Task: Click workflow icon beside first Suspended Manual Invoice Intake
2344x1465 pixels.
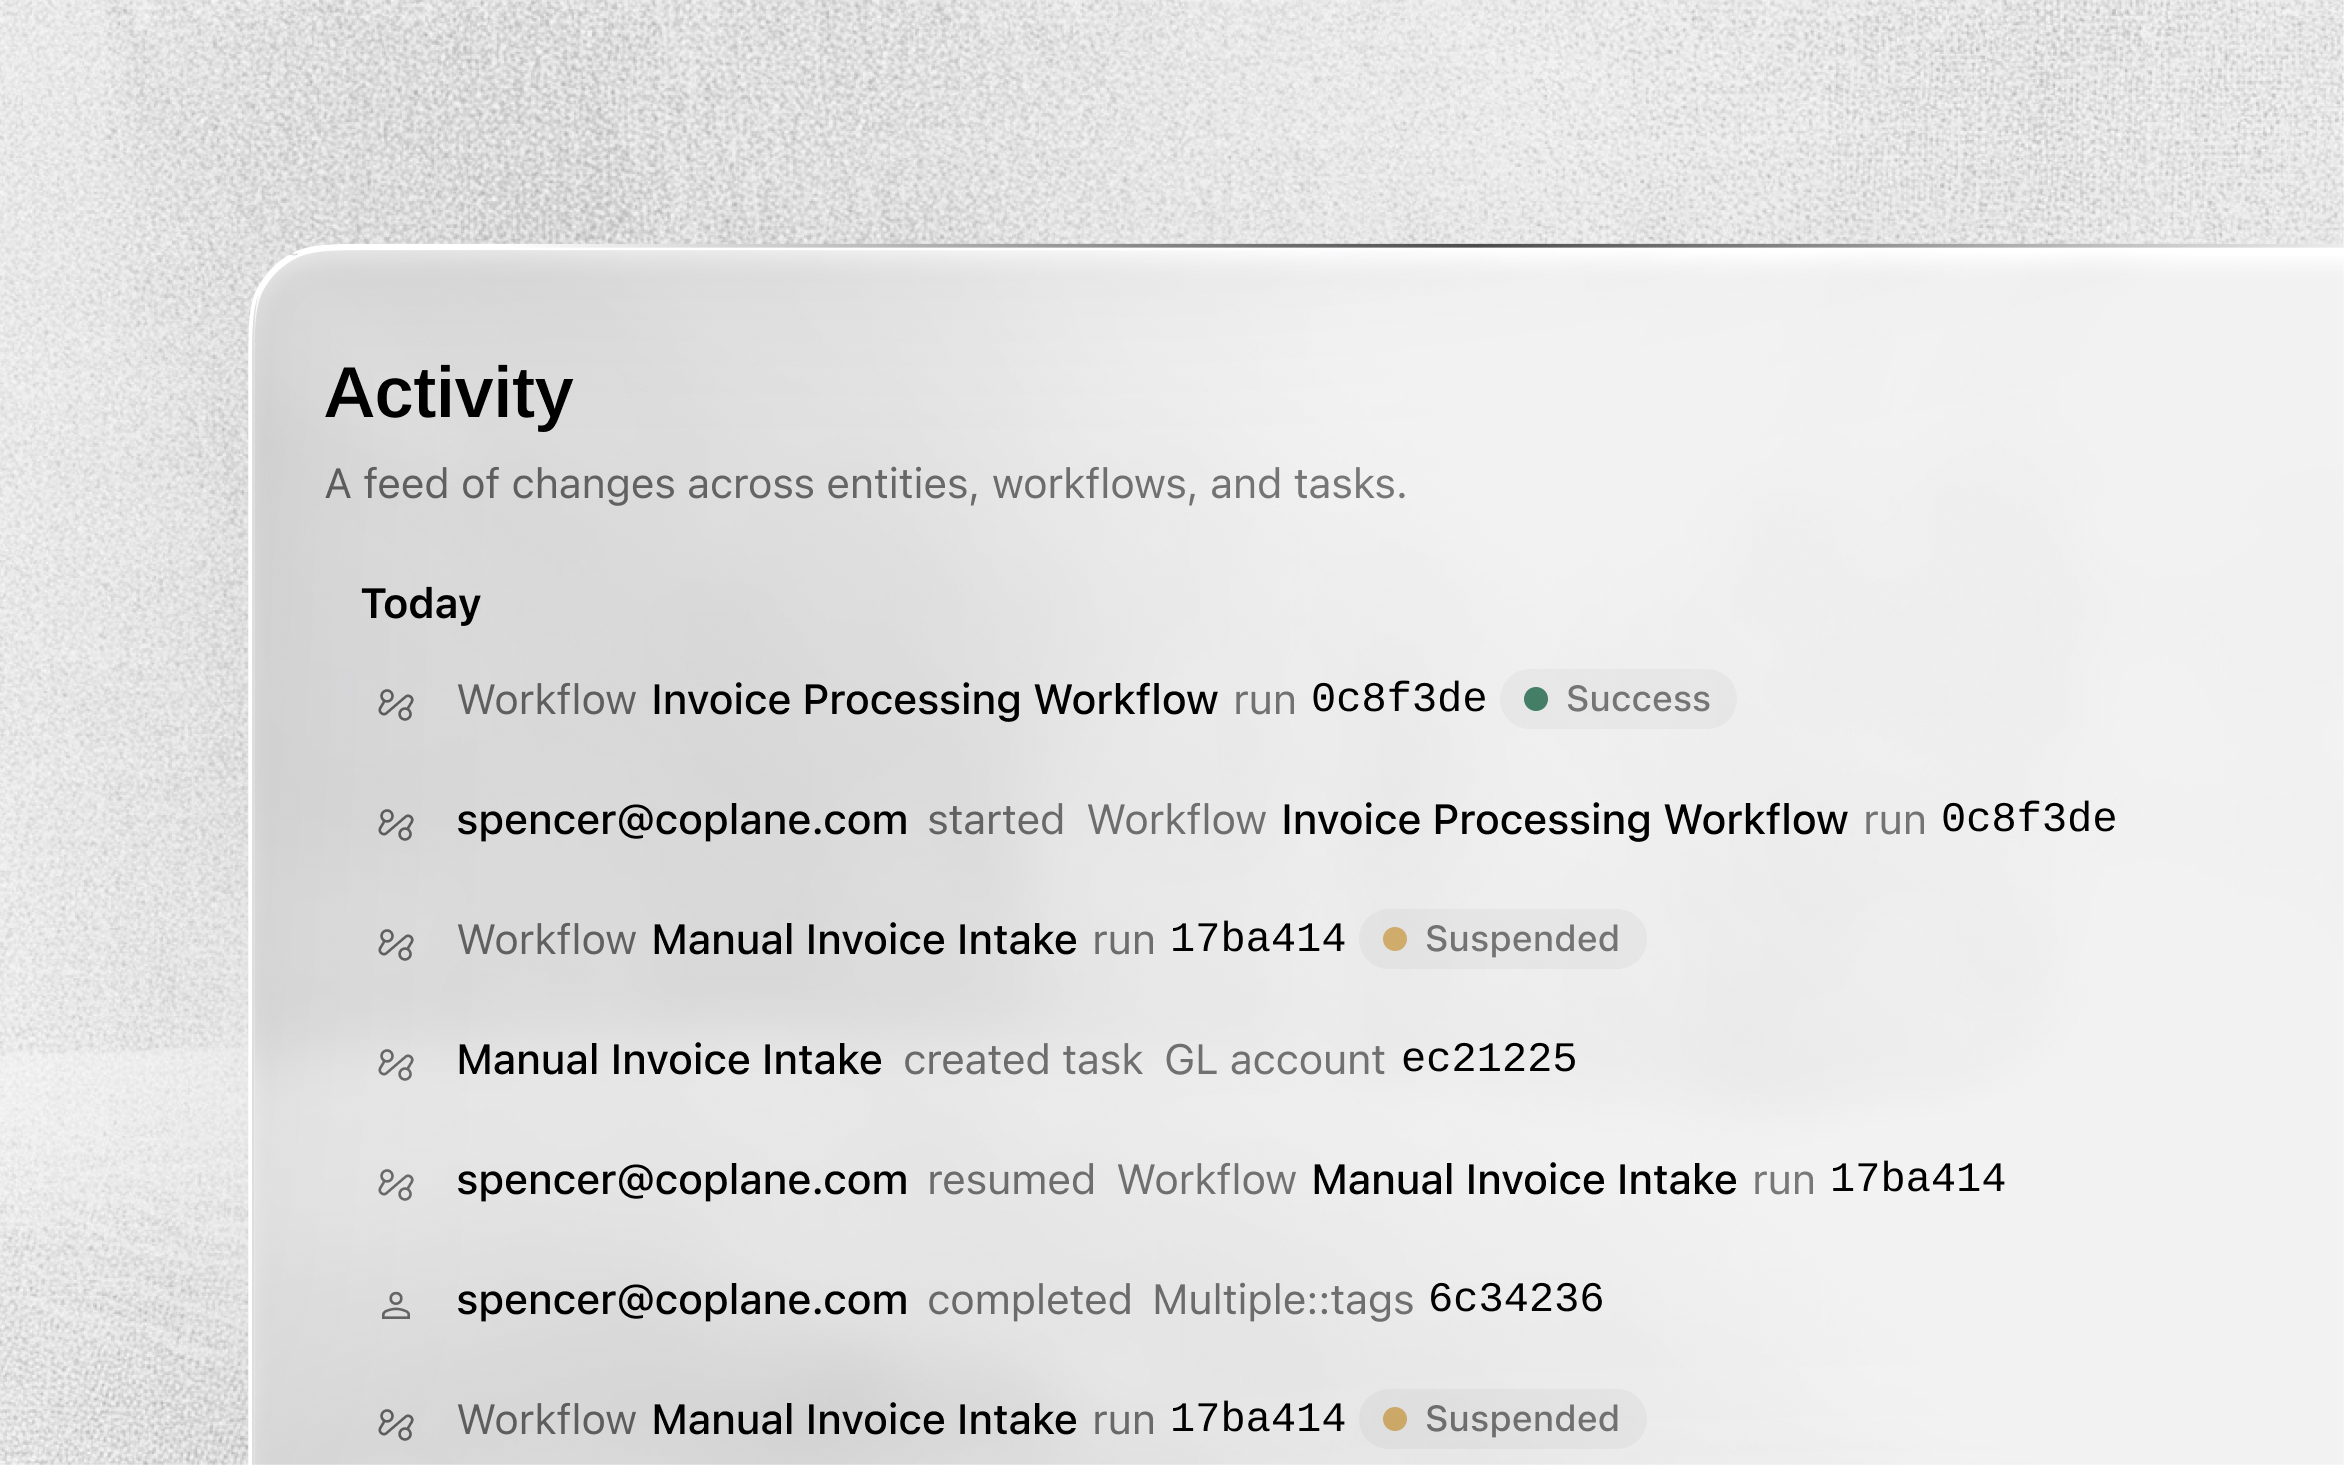Action: point(396,944)
